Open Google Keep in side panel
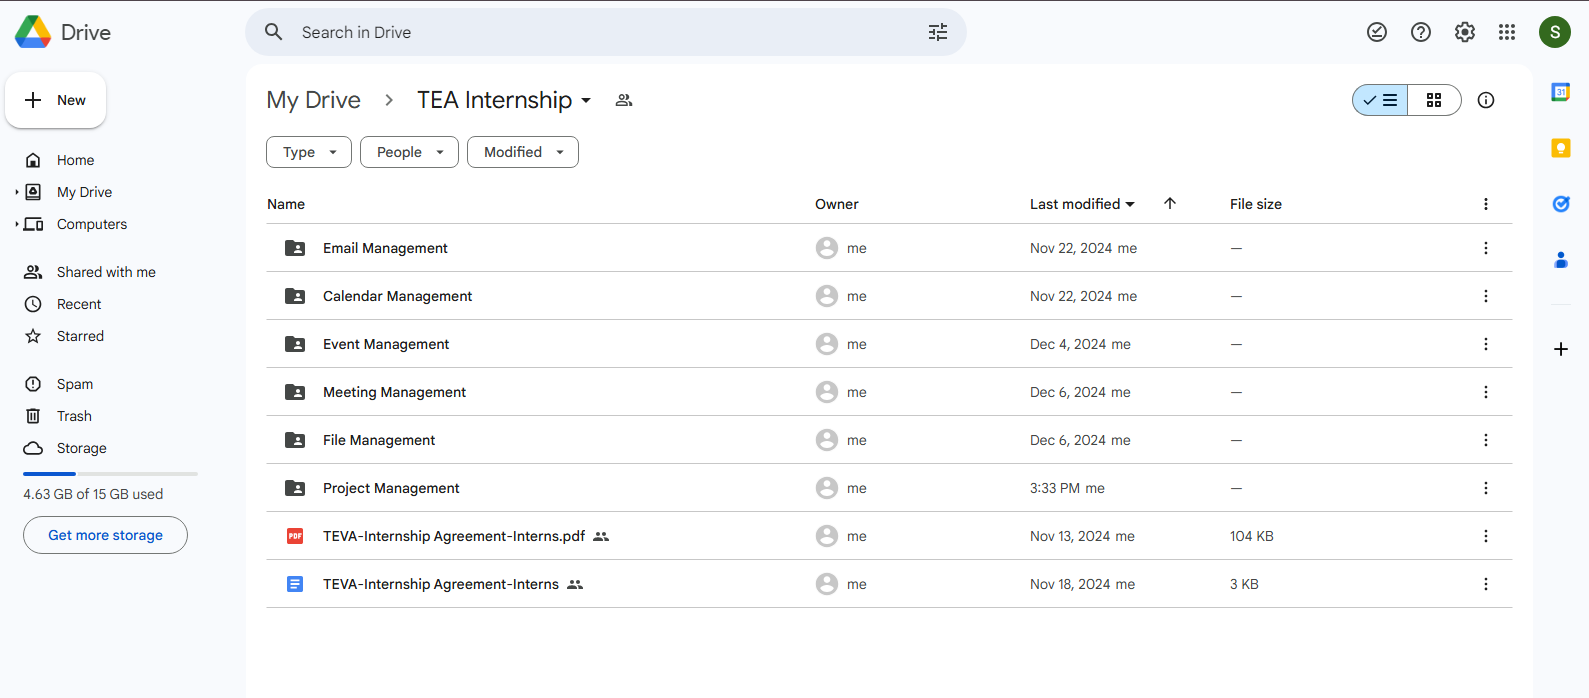Image resolution: width=1589 pixels, height=698 pixels. click(x=1560, y=148)
